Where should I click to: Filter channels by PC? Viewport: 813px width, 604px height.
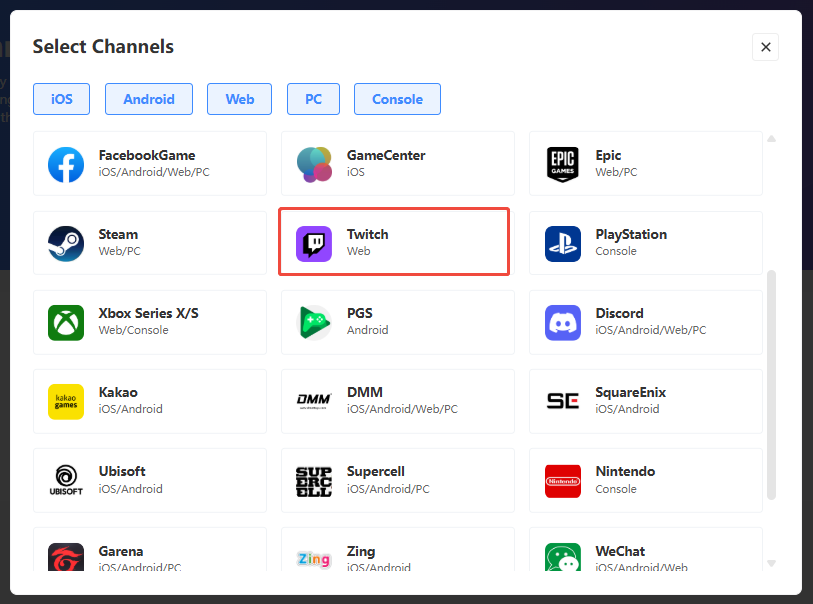[313, 99]
